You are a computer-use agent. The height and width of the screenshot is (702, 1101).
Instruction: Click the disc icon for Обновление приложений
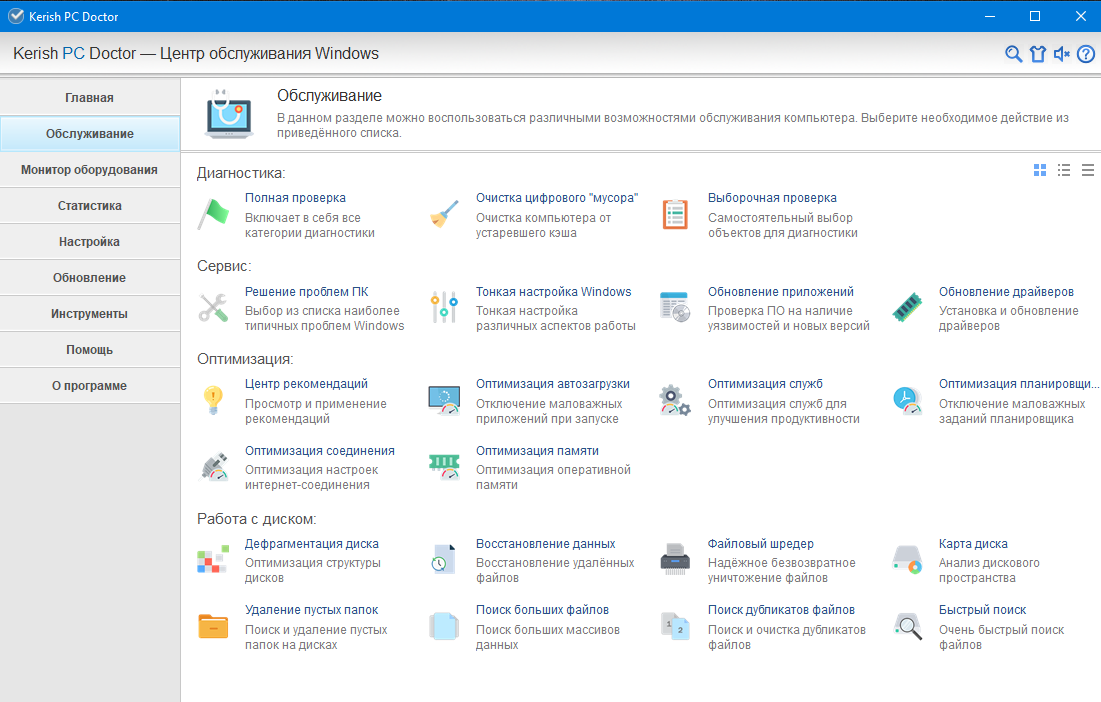point(675,307)
